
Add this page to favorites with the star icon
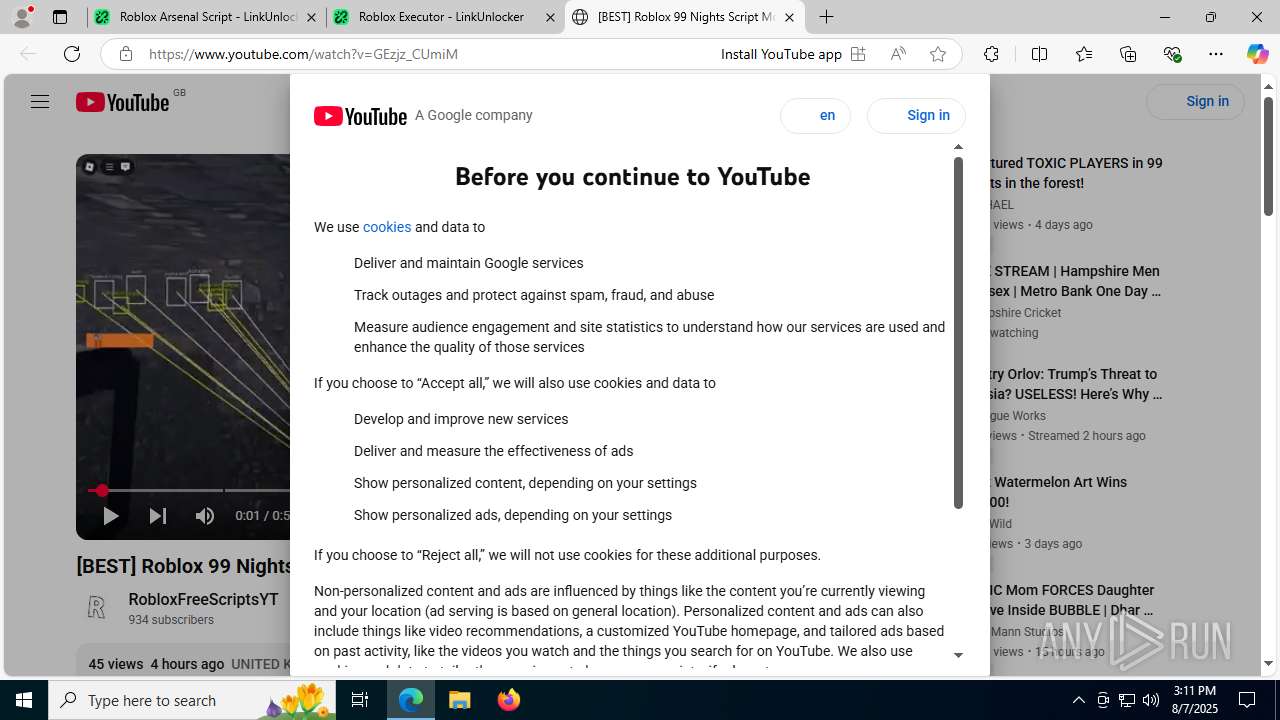click(938, 54)
